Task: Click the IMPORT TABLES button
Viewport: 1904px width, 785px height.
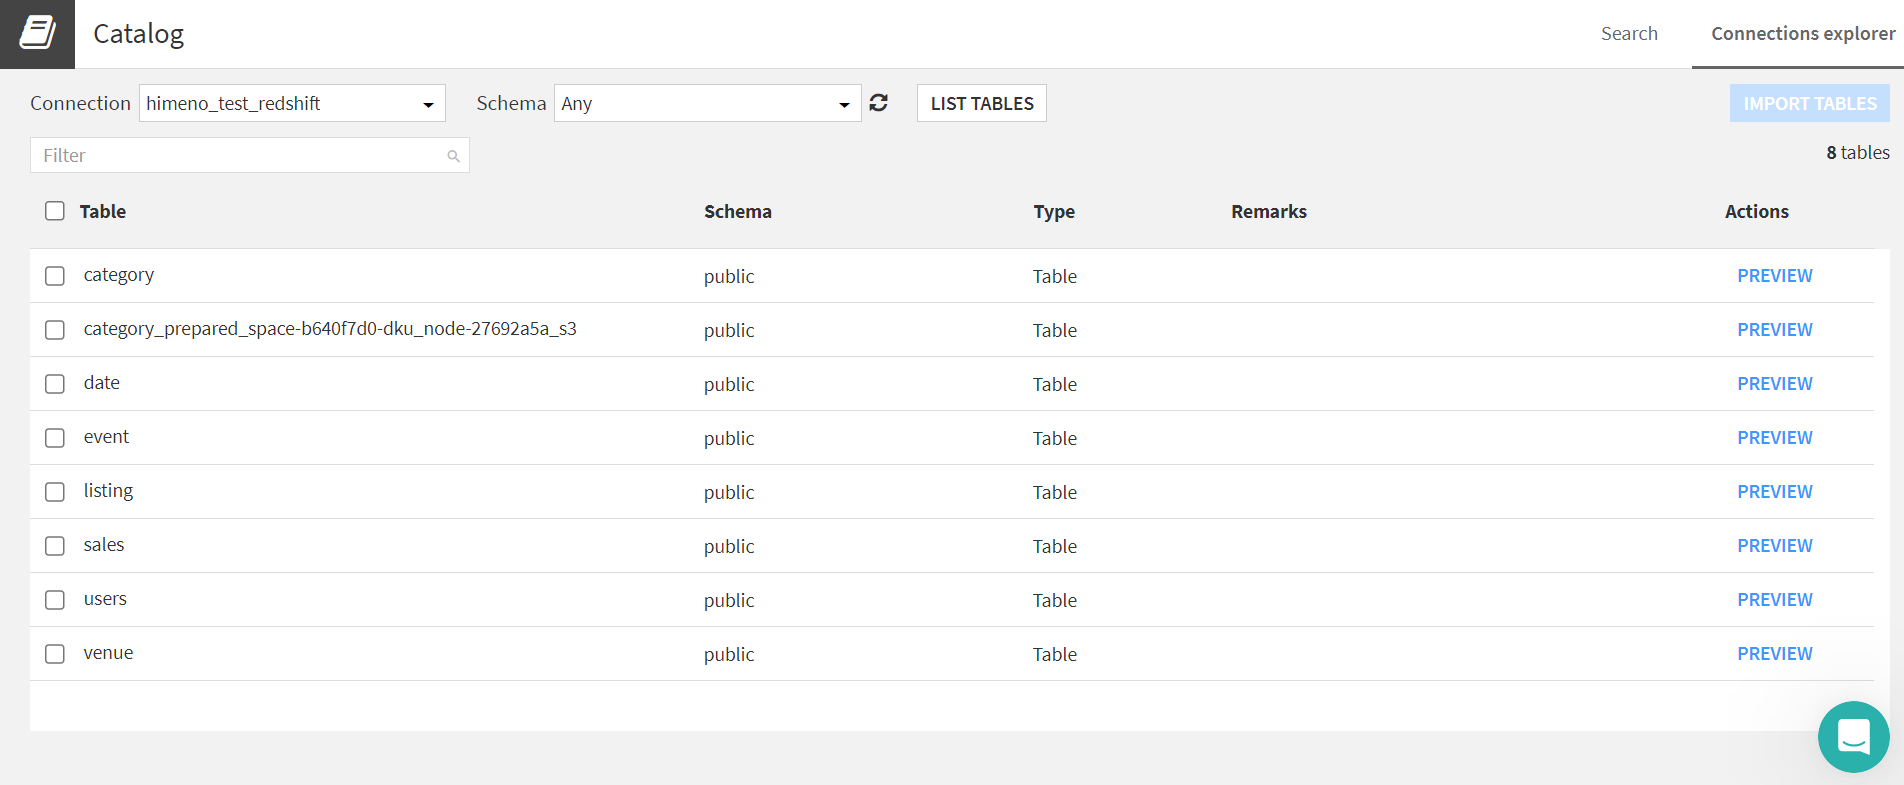Action: point(1809,103)
